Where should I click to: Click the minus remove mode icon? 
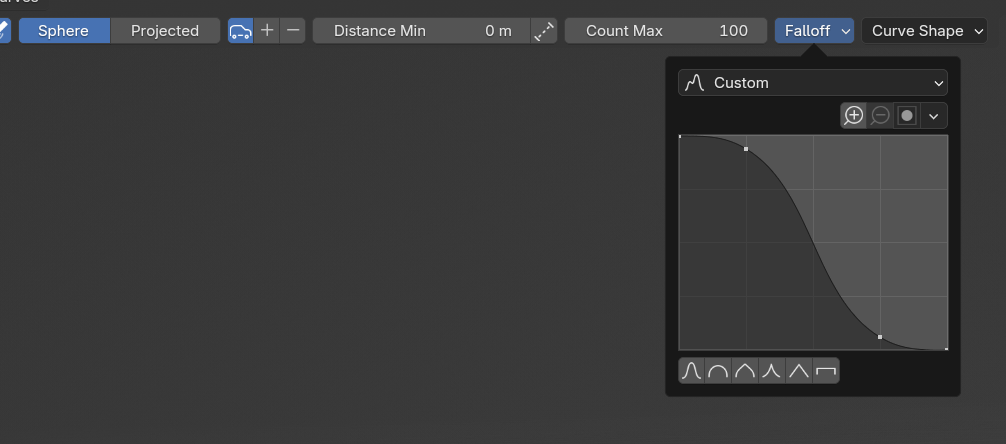(293, 31)
